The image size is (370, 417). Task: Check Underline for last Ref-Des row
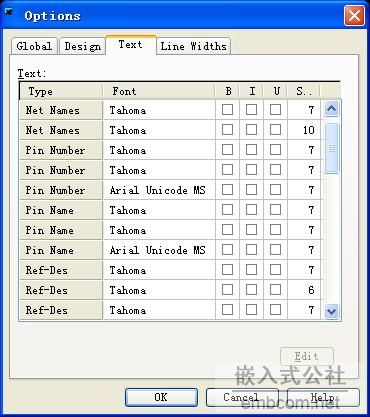(x=275, y=310)
